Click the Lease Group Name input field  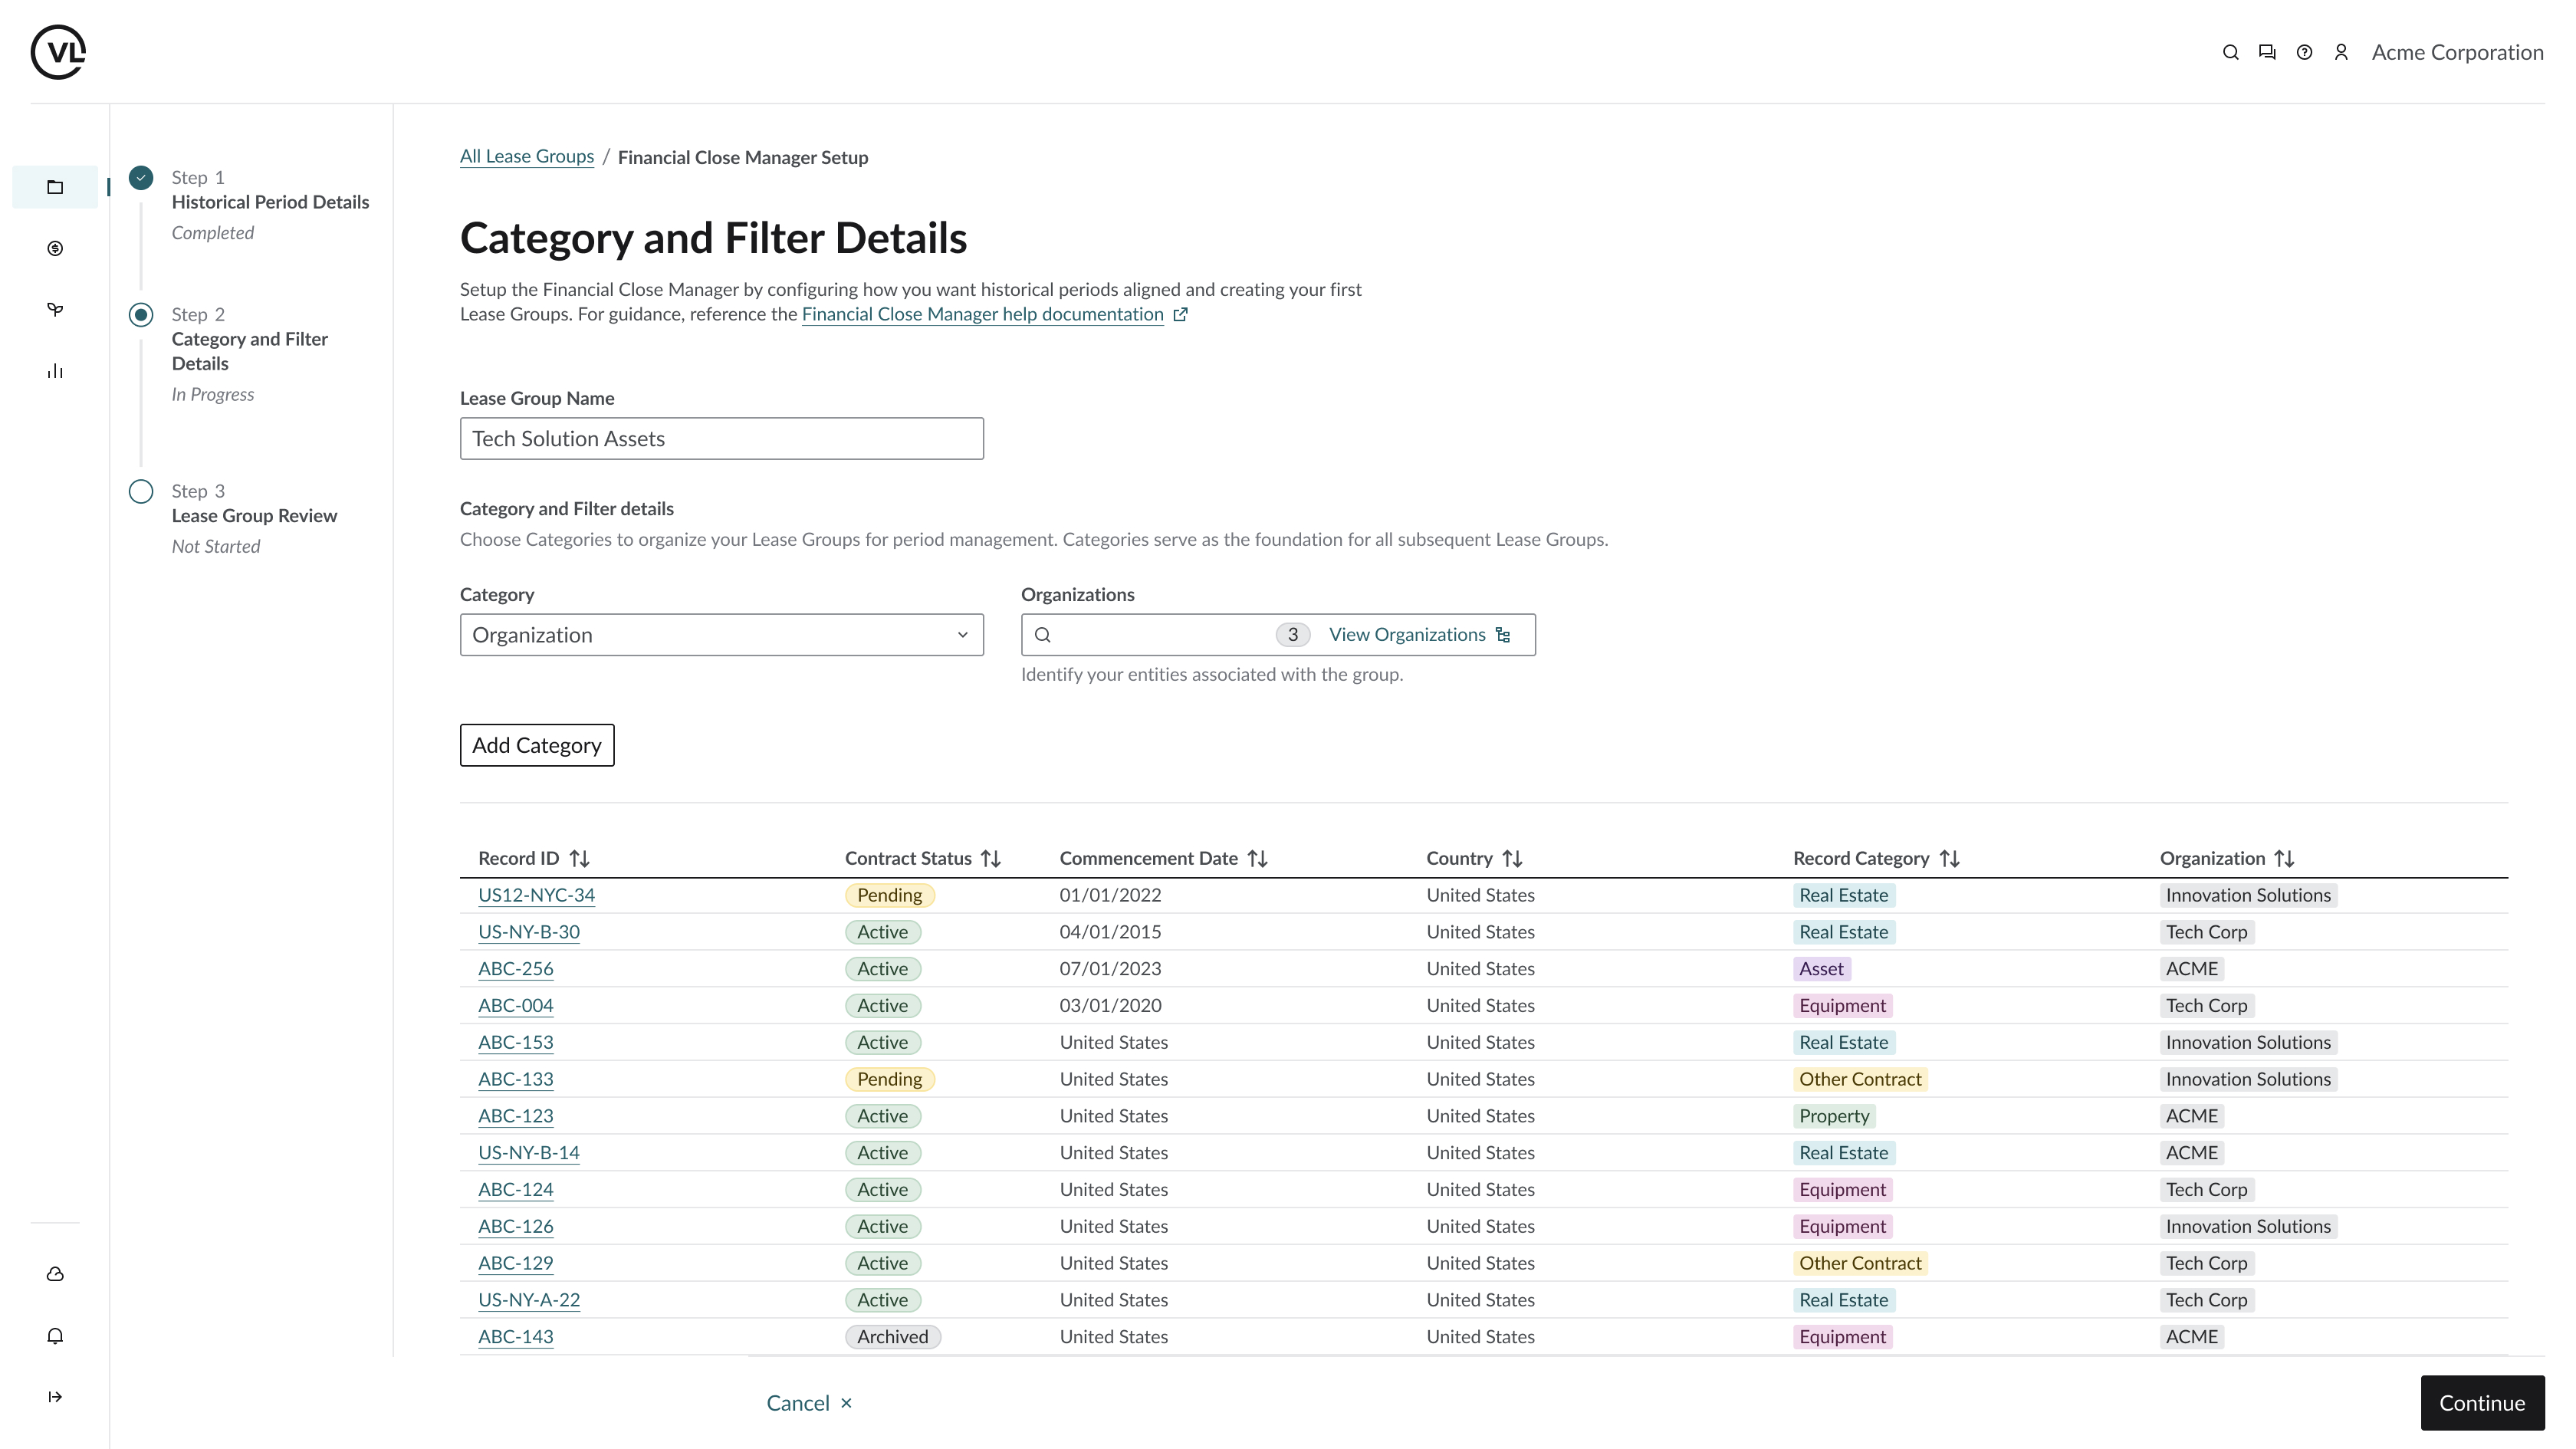(721, 439)
